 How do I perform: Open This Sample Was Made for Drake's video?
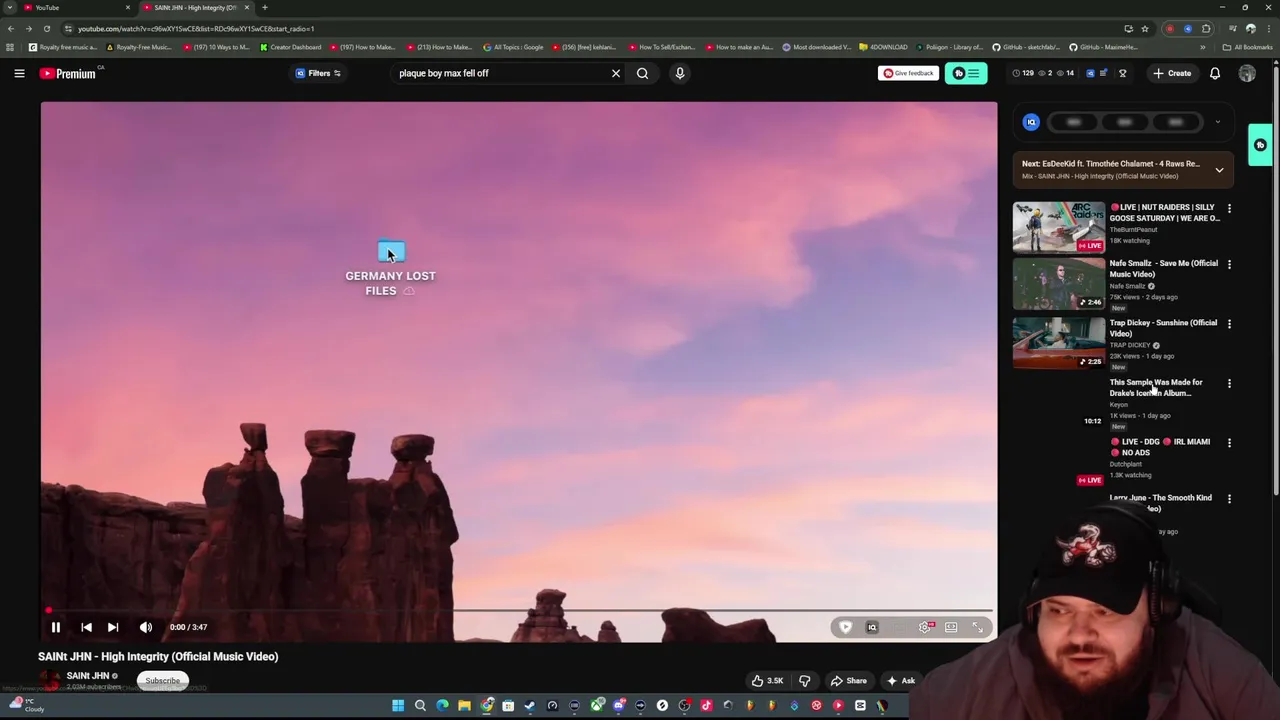[1156, 388]
